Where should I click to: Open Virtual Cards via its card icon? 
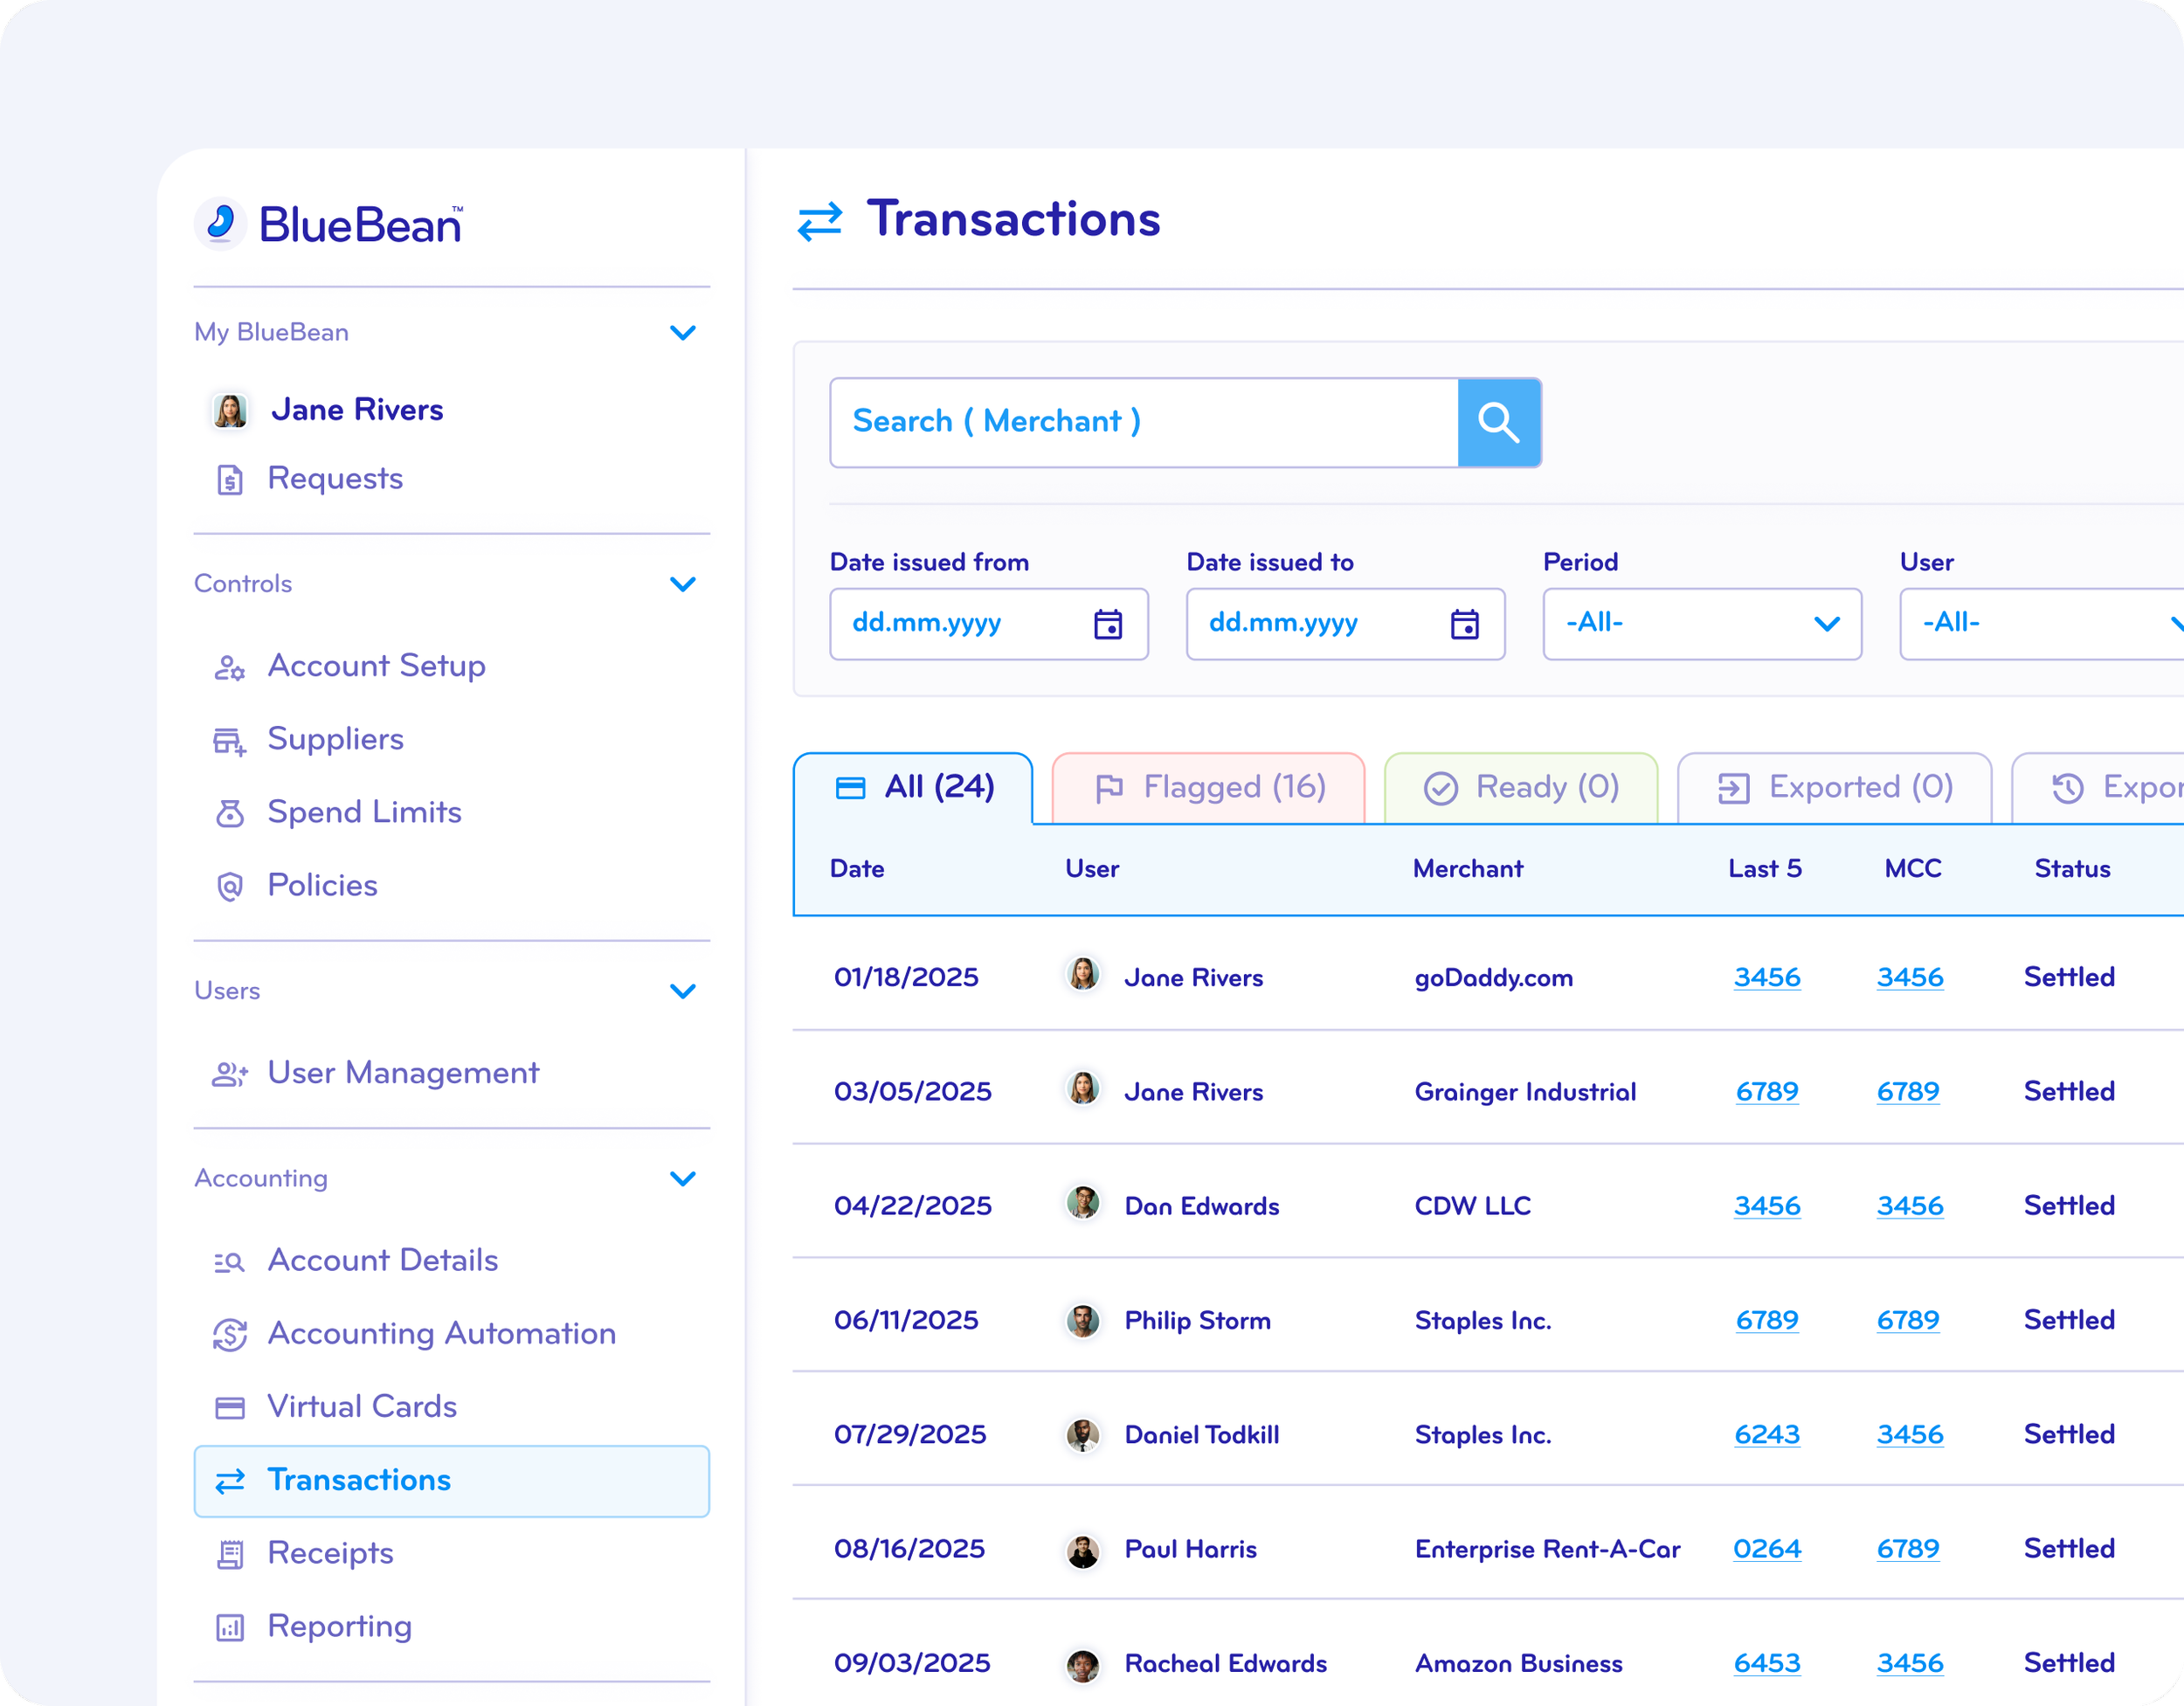[x=230, y=1407]
